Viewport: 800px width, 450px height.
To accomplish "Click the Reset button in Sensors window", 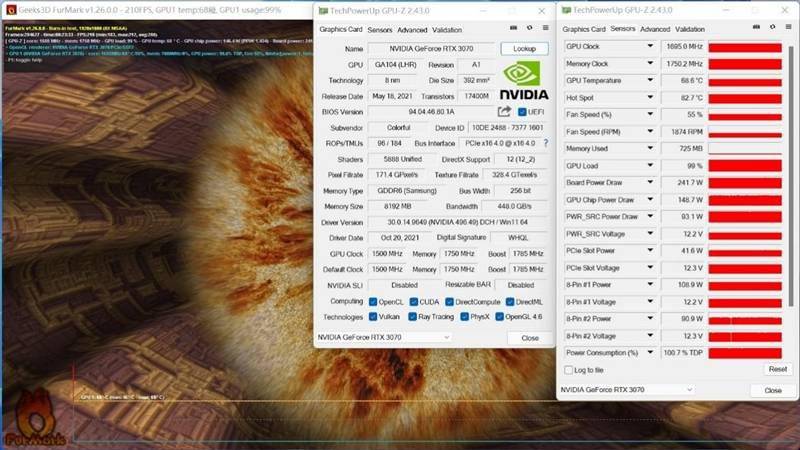I will pos(778,369).
